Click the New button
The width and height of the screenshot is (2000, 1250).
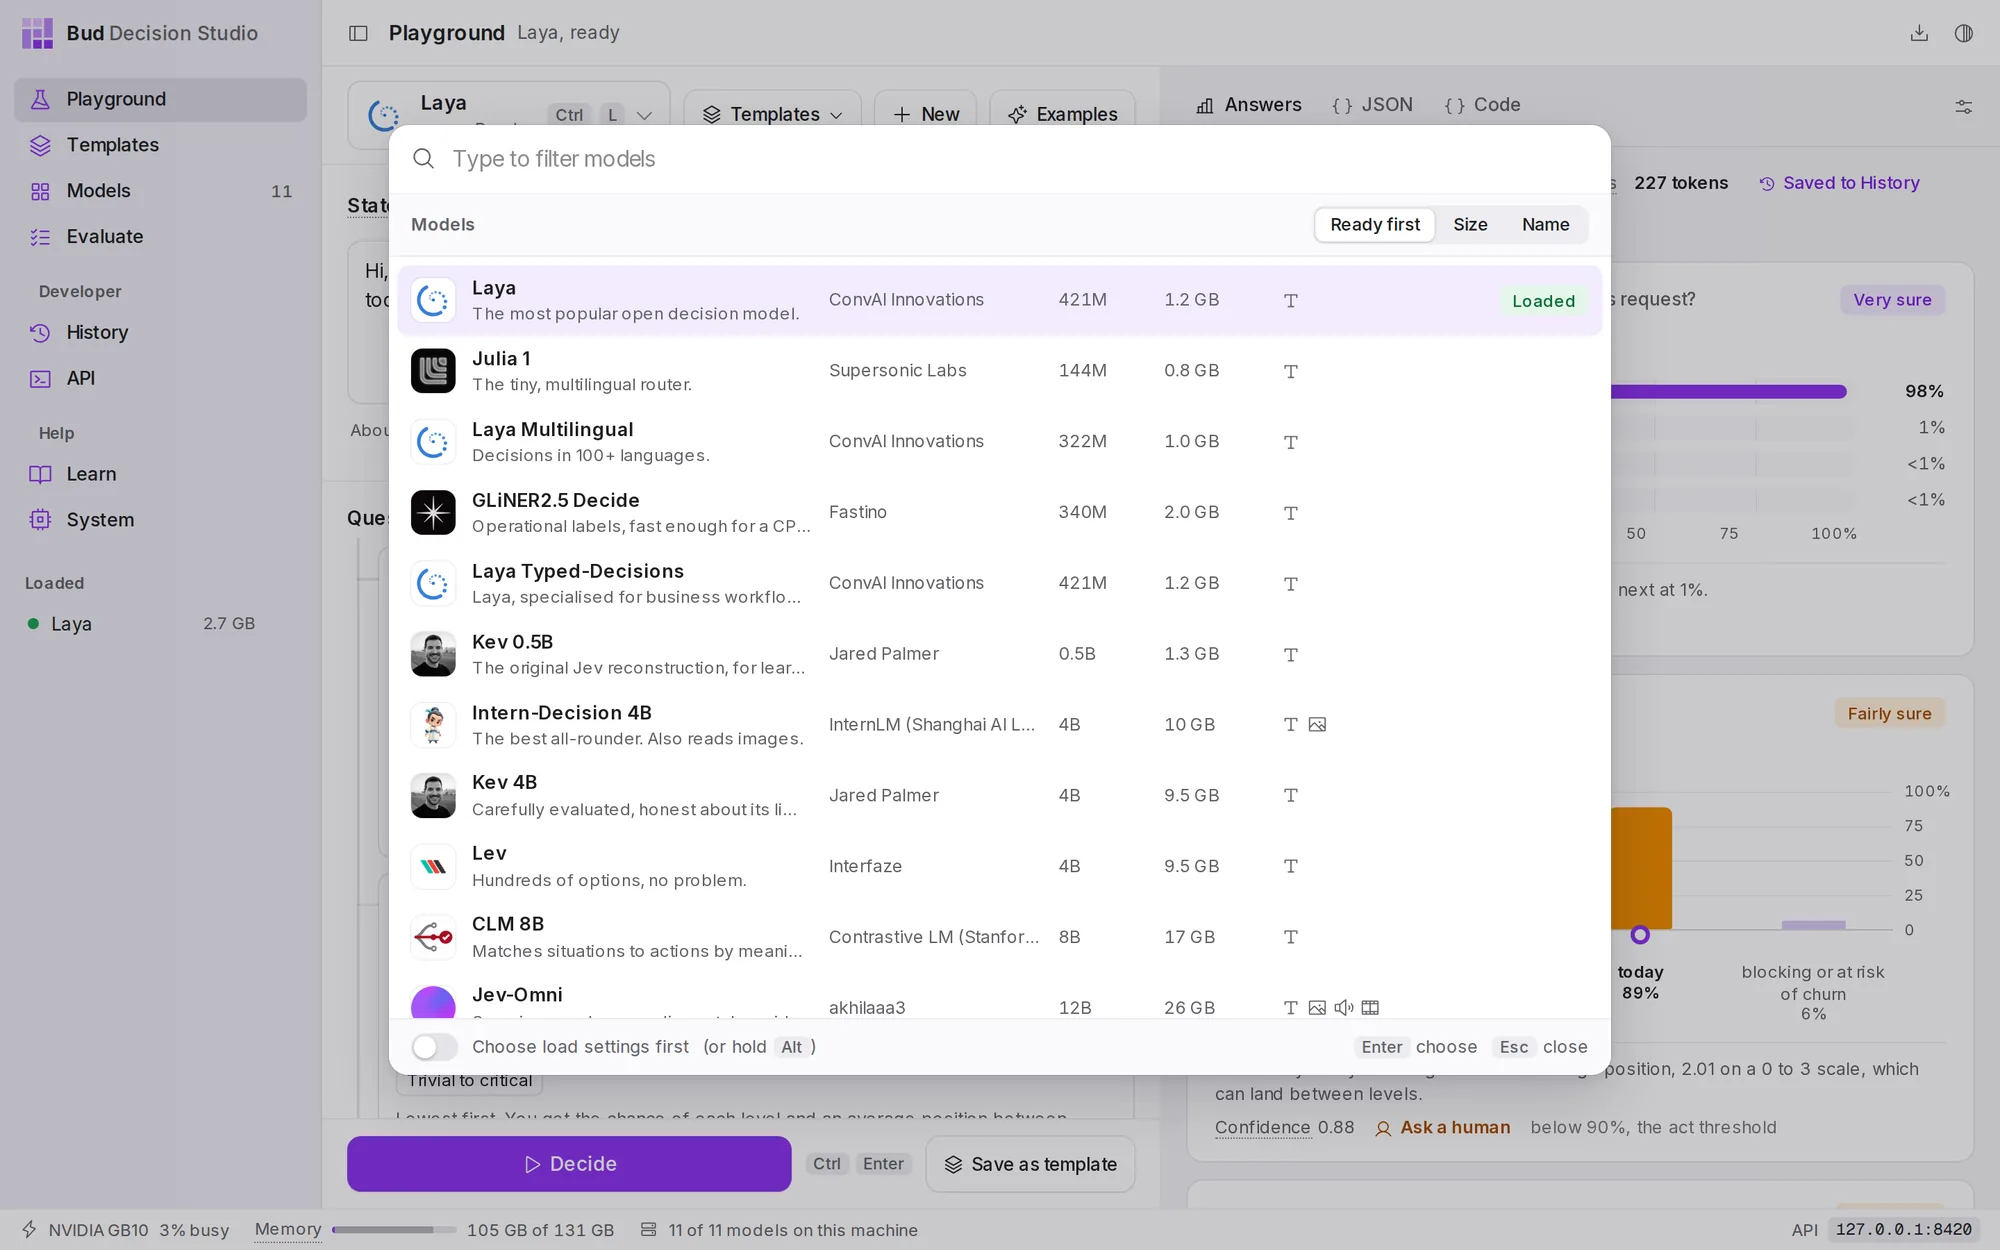pos(926,114)
